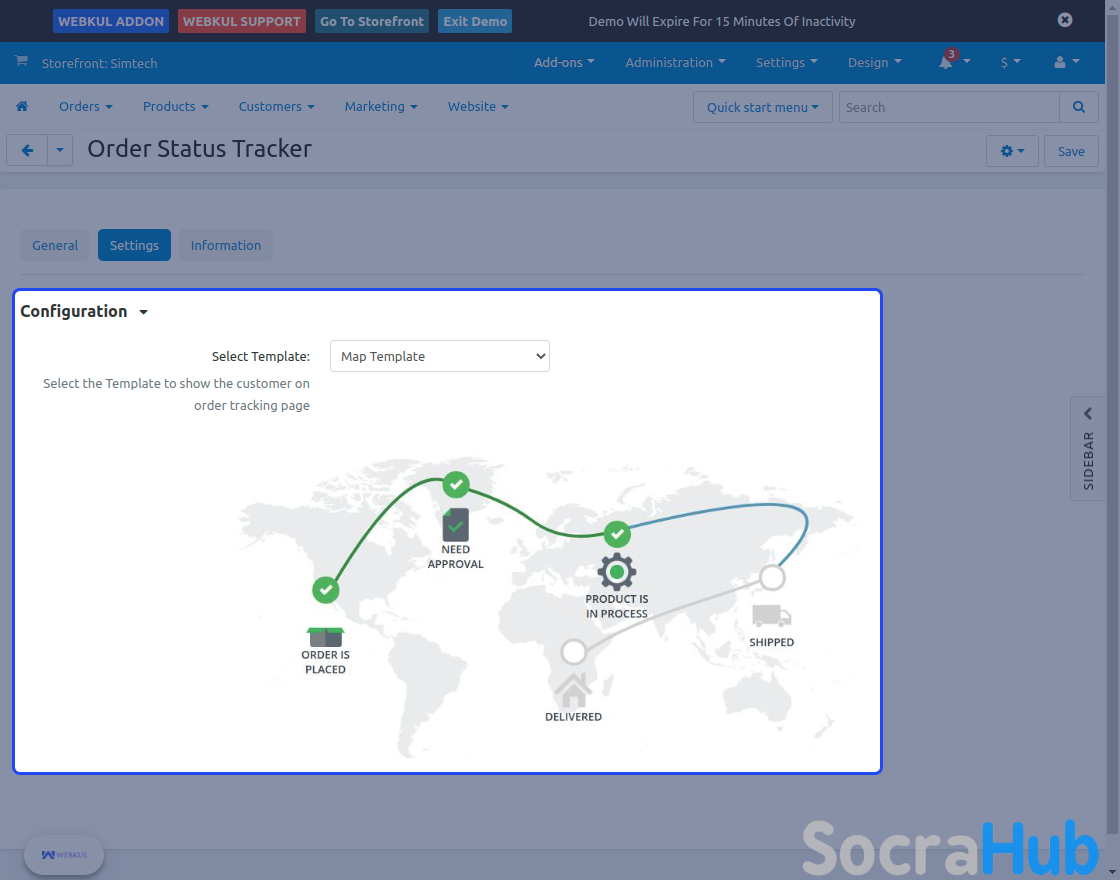The height and width of the screenshot is (880, 1120).
Task: Open the Settings top menu
Action: [786, 62]
